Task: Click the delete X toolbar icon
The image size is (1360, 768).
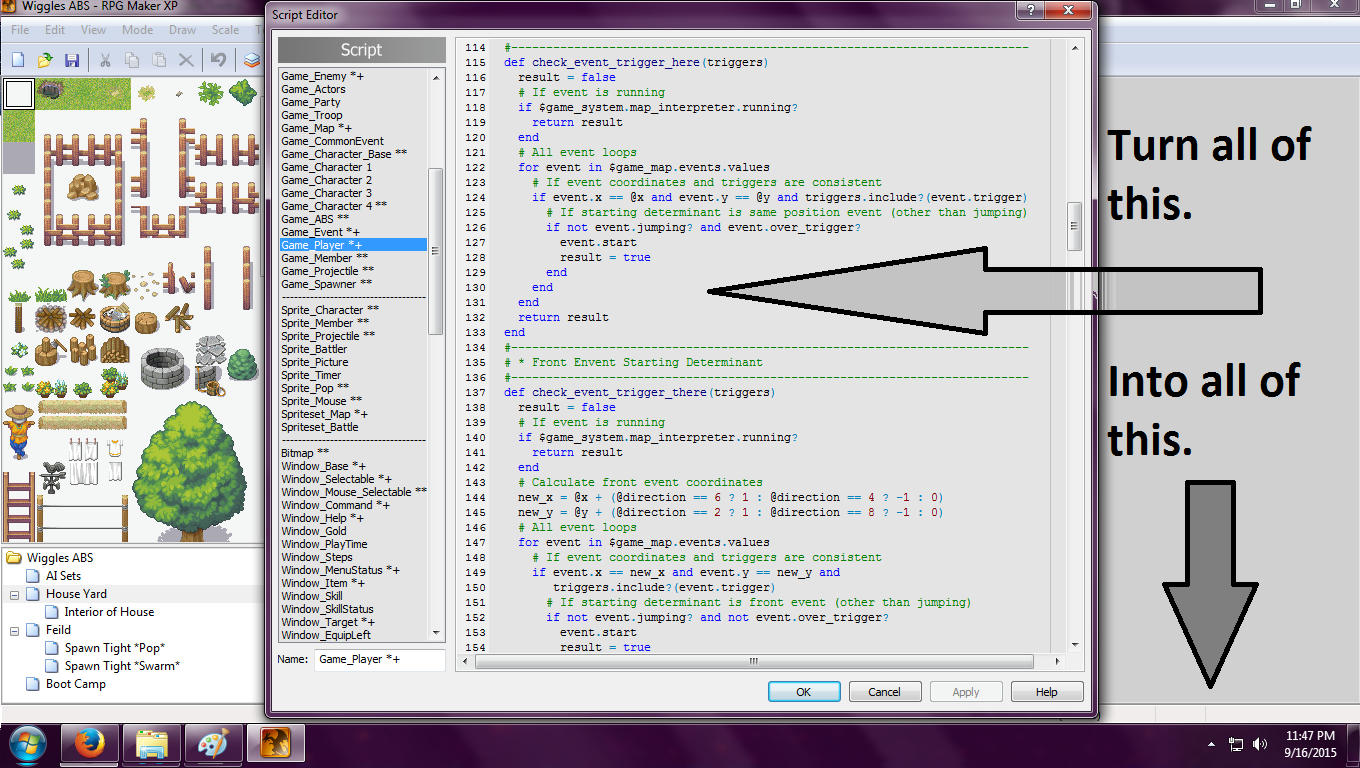Action: tap(183, 60)
